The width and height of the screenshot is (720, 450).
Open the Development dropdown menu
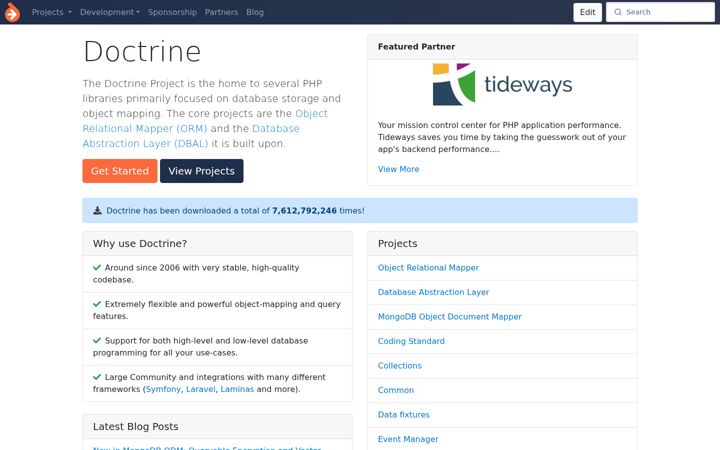[110, 12]
